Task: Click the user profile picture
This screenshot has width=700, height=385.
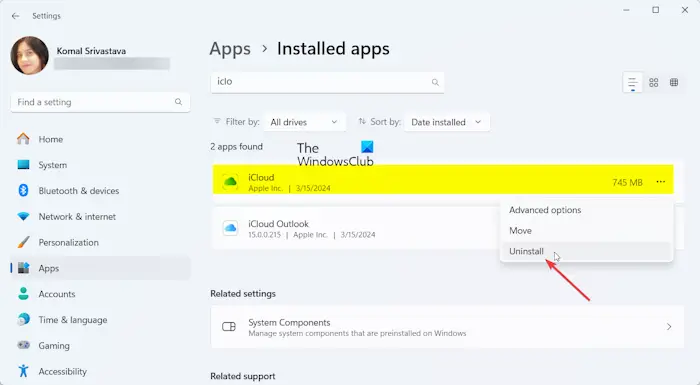Action: pos(29,55)
